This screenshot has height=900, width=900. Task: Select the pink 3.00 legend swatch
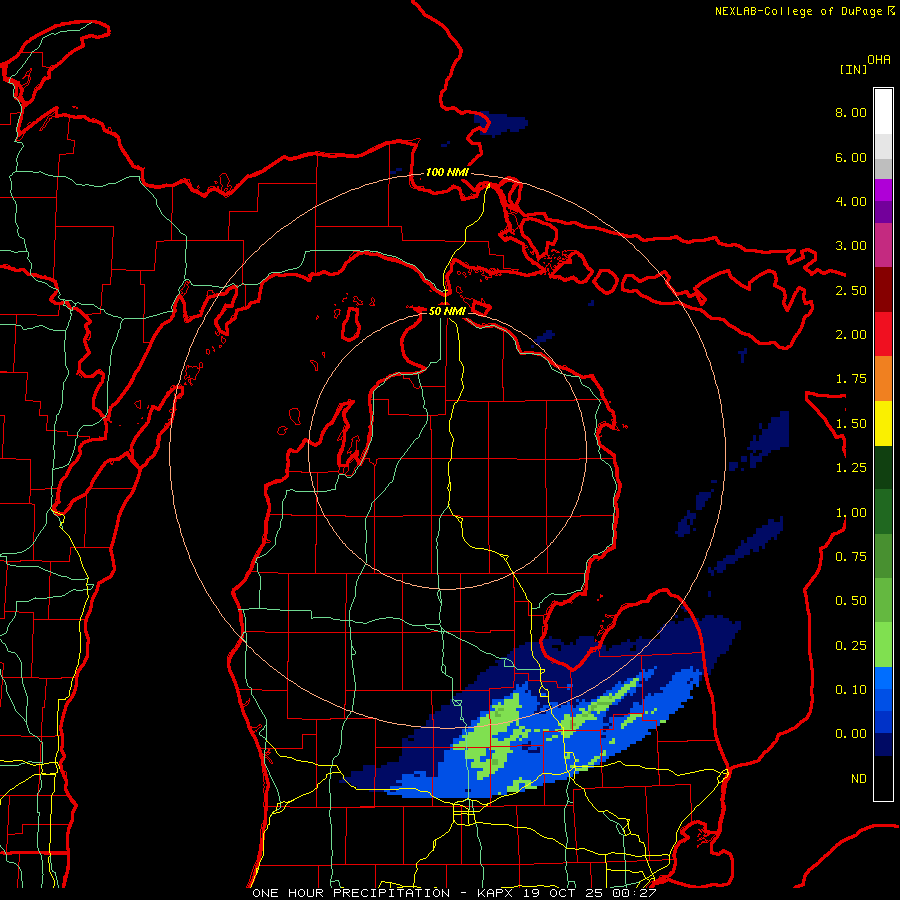(x=883, y=245)
